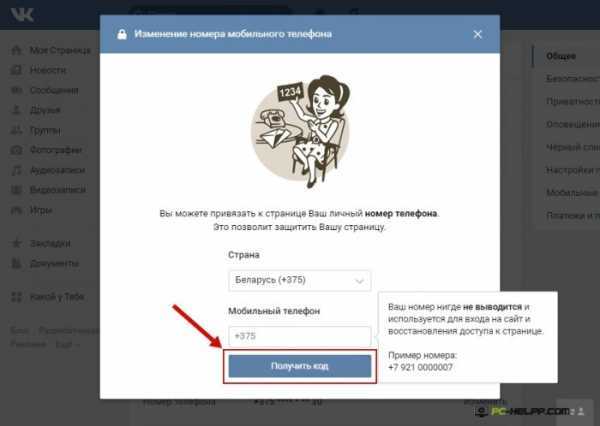The height and width of the screenshot is (426, 600).
Task: Select the Безопасность settings tab
Action: click(573, 78)
